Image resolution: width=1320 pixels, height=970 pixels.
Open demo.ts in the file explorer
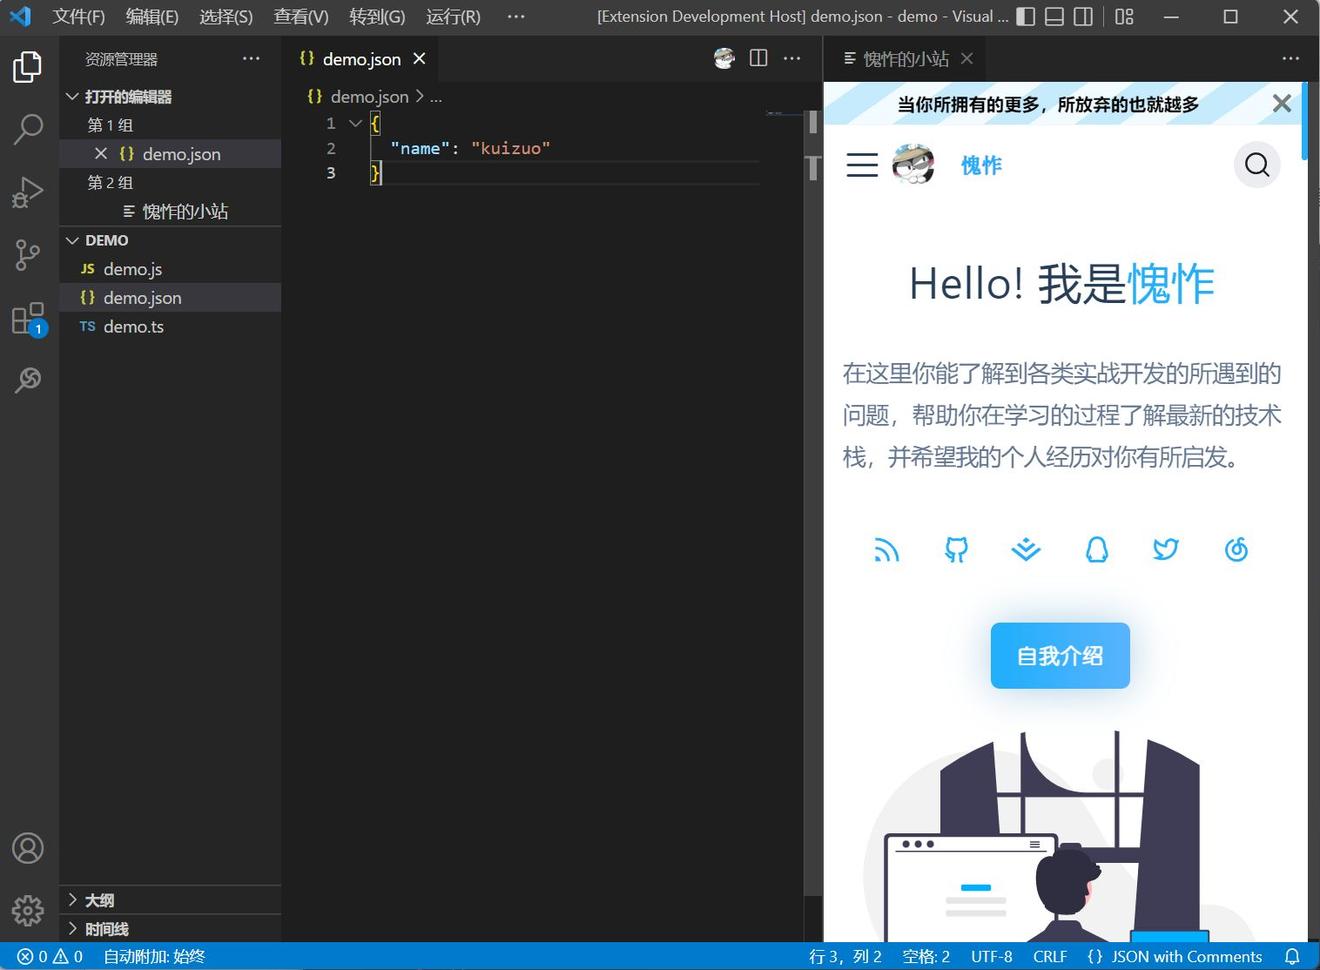pos(133,327)
